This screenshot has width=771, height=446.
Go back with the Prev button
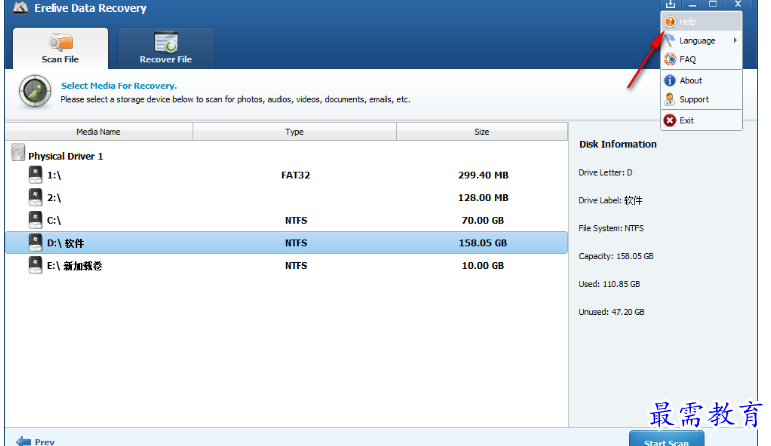pos(35,441)
